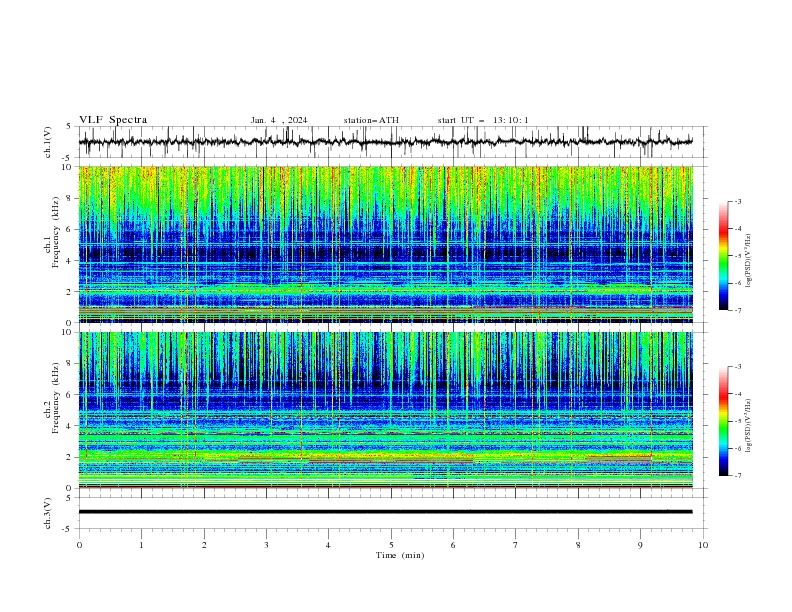
Task: Click the date 'Jan. 4 , 2024'
Action: click(x=279, y=120)
